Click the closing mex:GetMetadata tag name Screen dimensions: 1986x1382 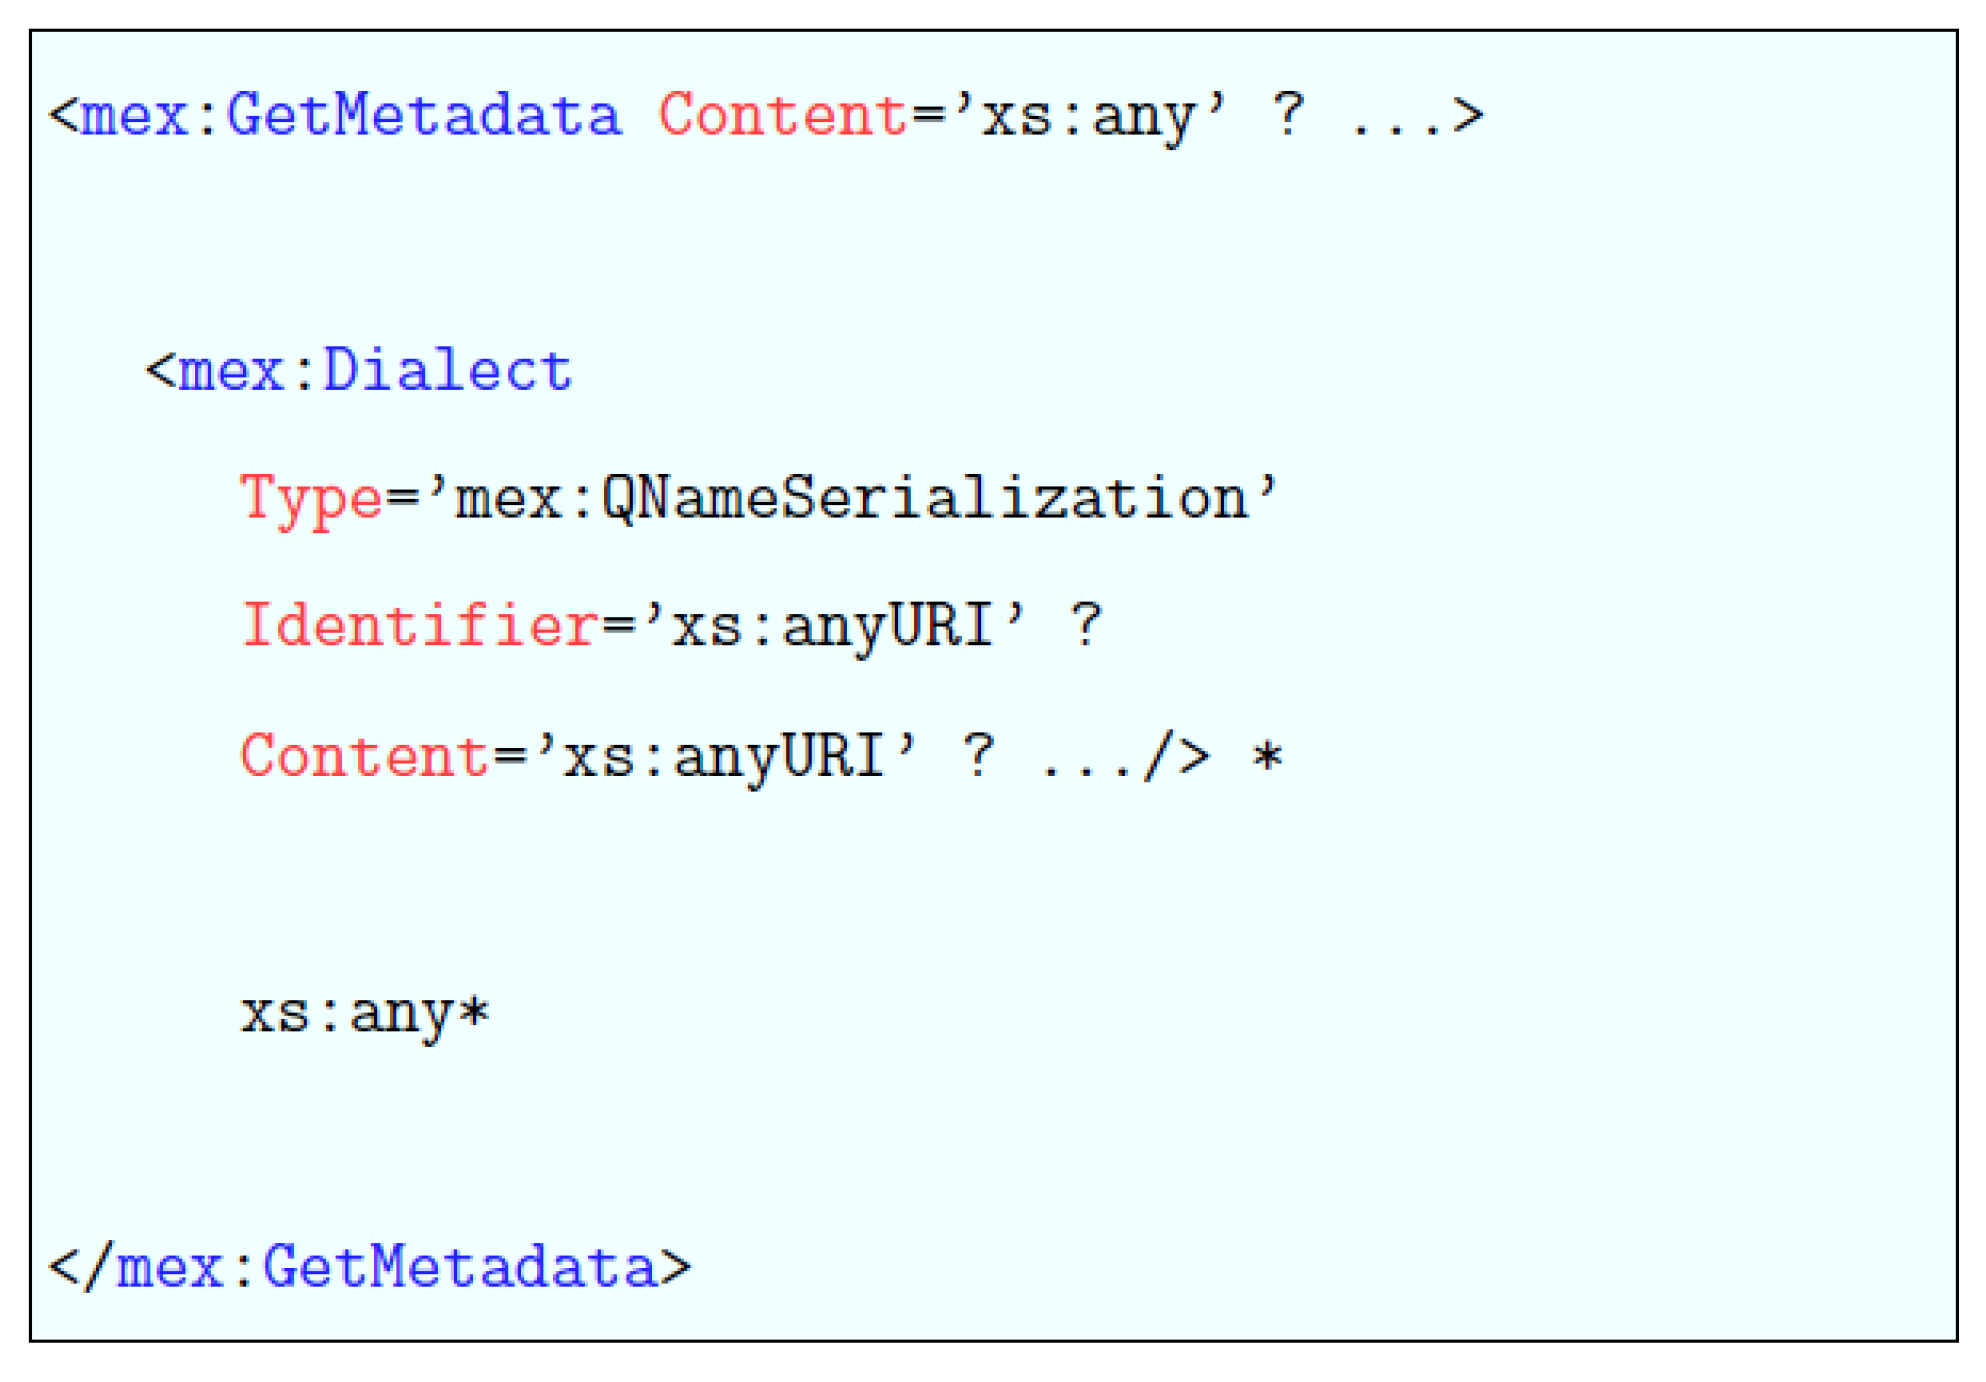[x=386, y=1268]
